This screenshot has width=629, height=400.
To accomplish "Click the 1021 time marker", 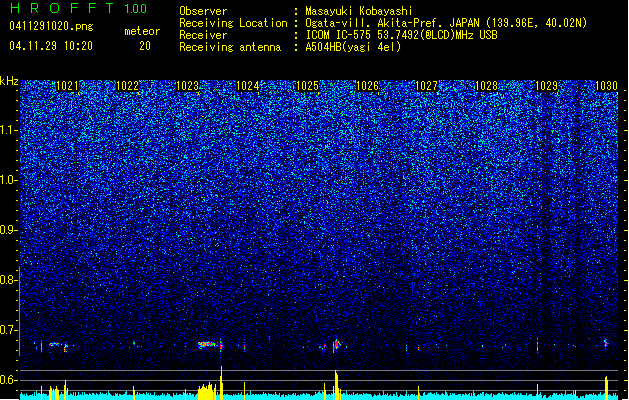I will pos(67,86).
